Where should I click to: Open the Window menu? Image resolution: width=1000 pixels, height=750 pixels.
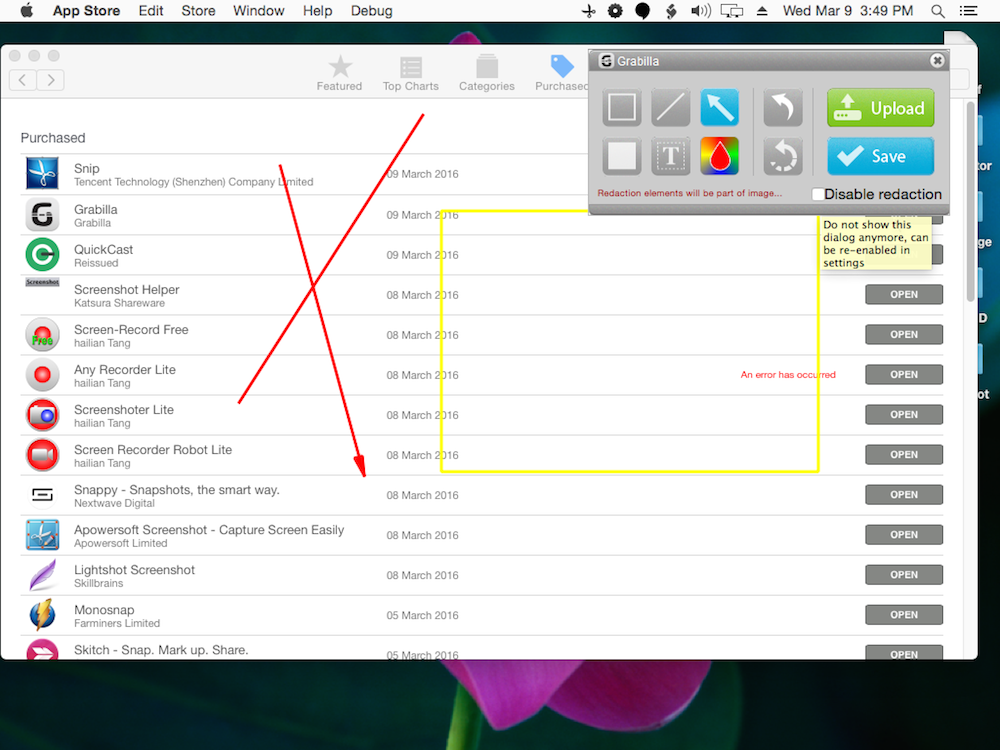(258, 11)
